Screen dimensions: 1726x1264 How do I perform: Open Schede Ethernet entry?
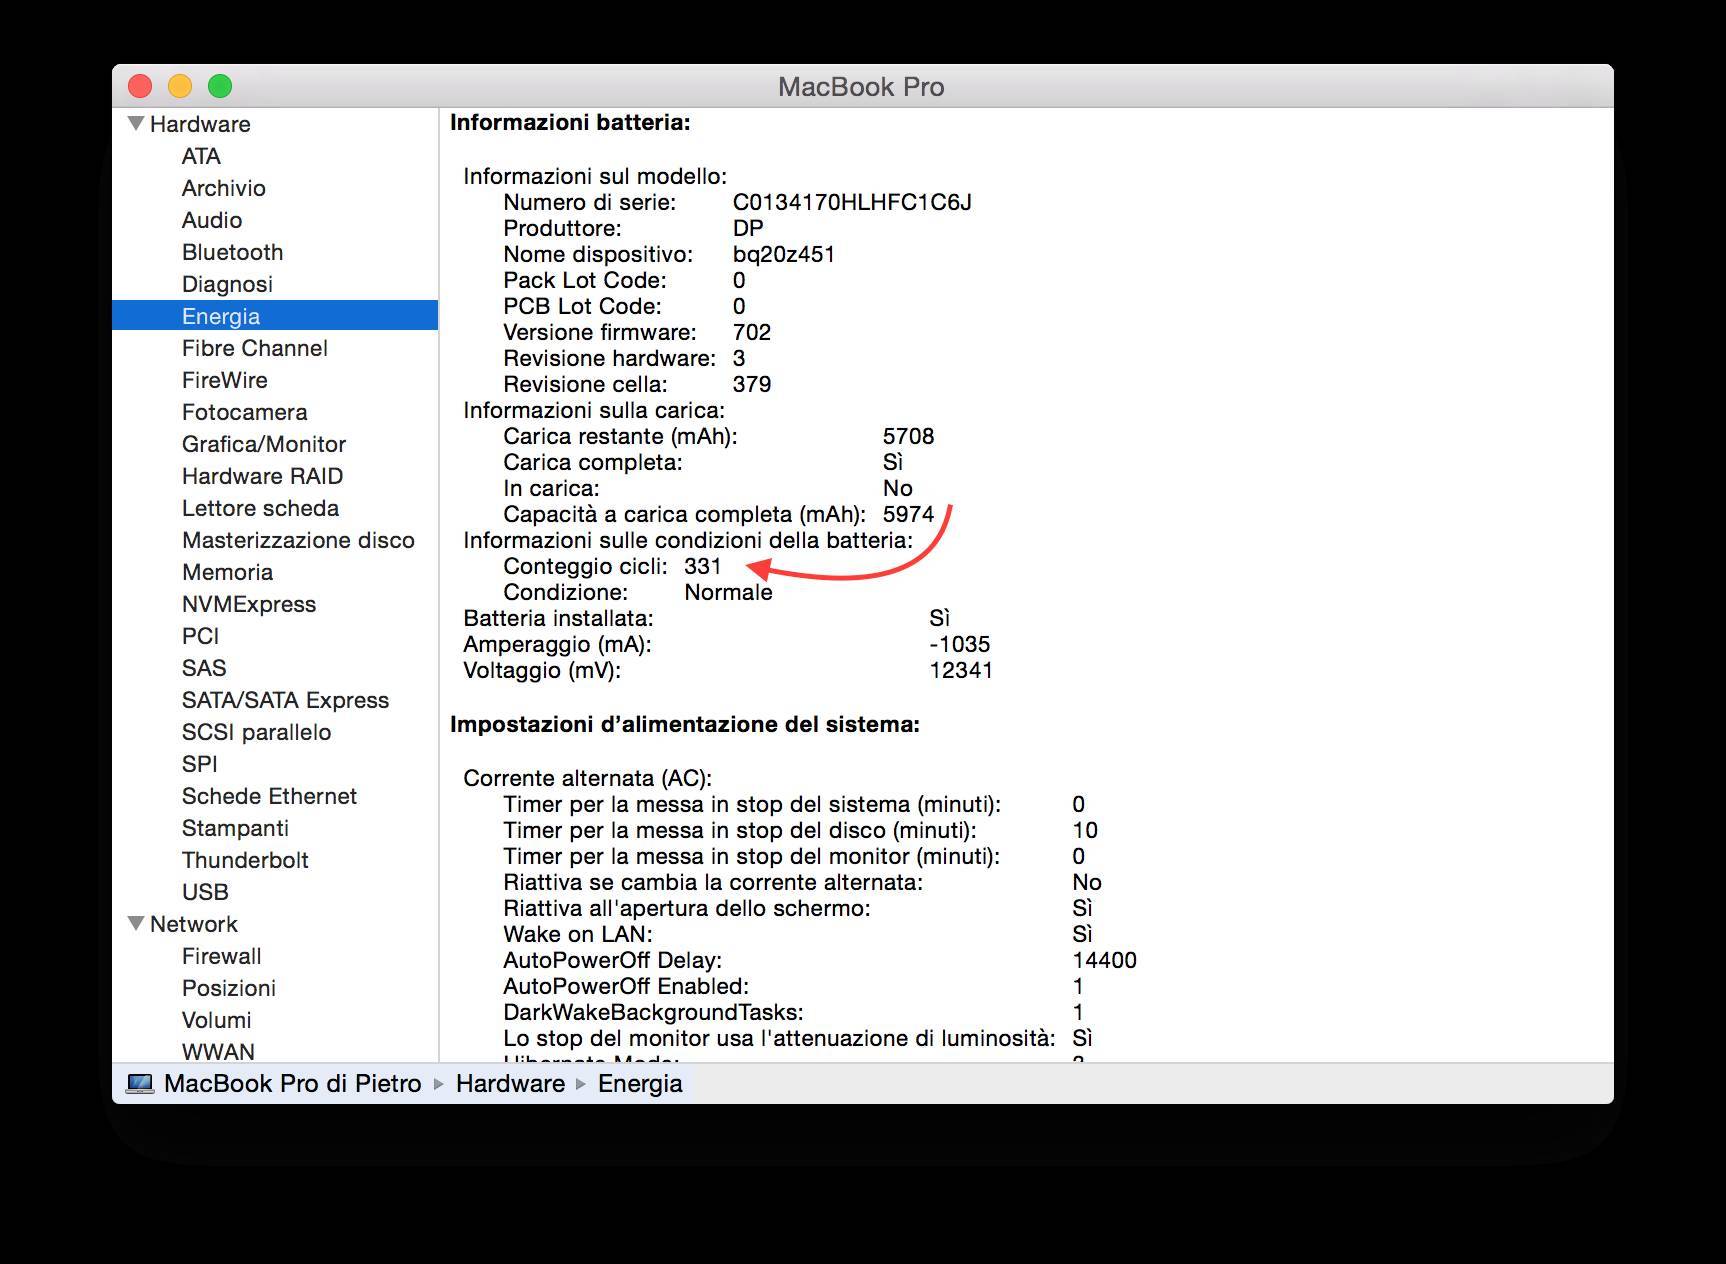coord(269,796)
